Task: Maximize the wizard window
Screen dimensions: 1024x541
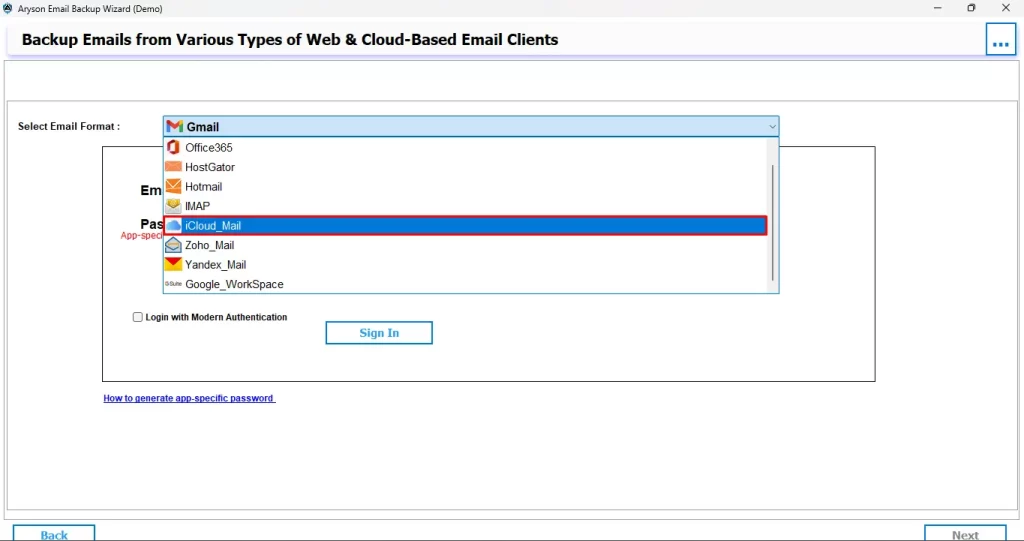Action: [971, 8]
